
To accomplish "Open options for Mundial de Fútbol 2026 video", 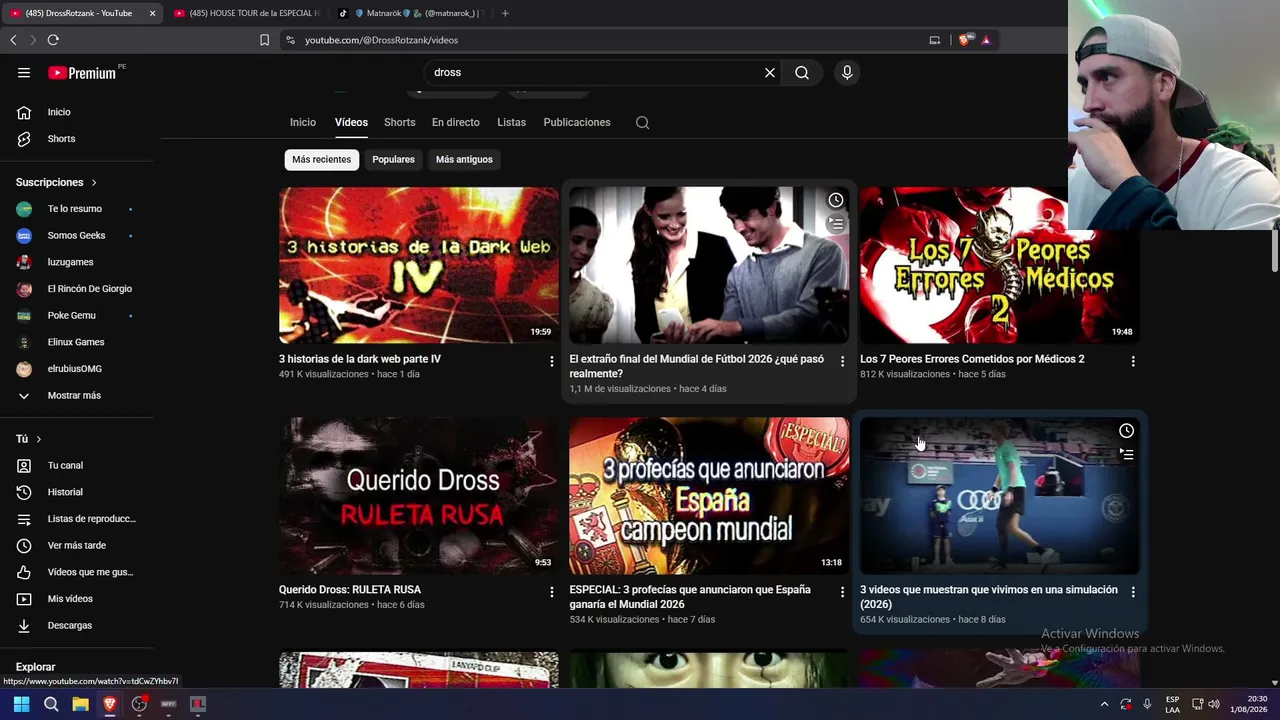I will click(842, 361).
